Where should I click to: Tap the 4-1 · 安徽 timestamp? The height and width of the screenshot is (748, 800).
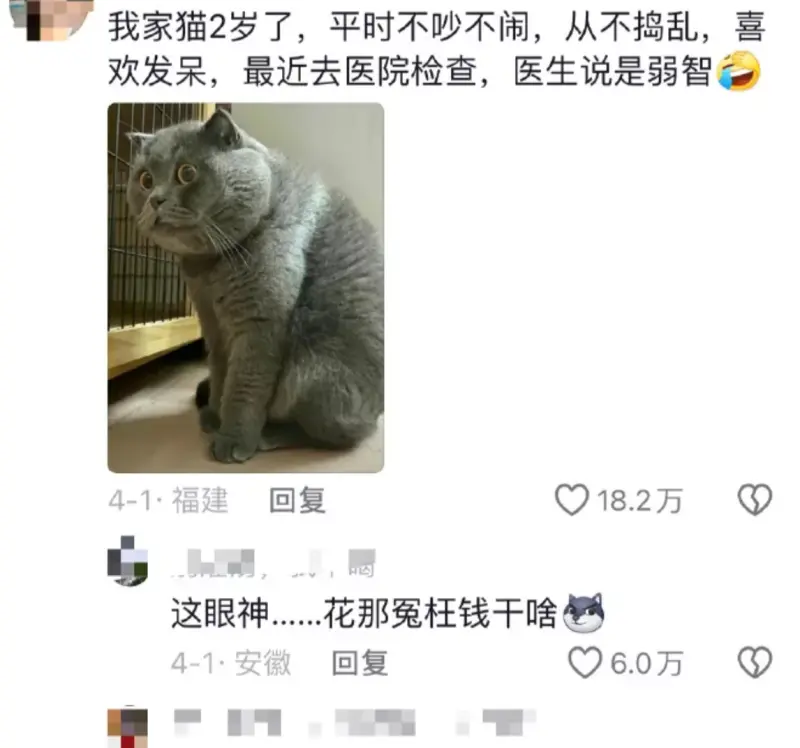coord(231,663)
